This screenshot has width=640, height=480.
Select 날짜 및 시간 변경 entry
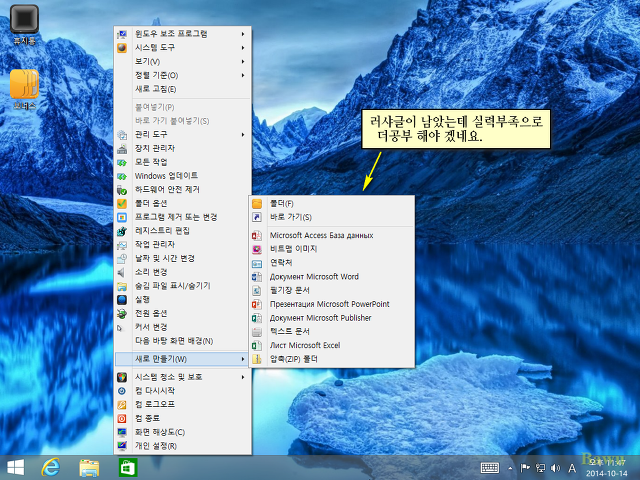coord(182,258)
